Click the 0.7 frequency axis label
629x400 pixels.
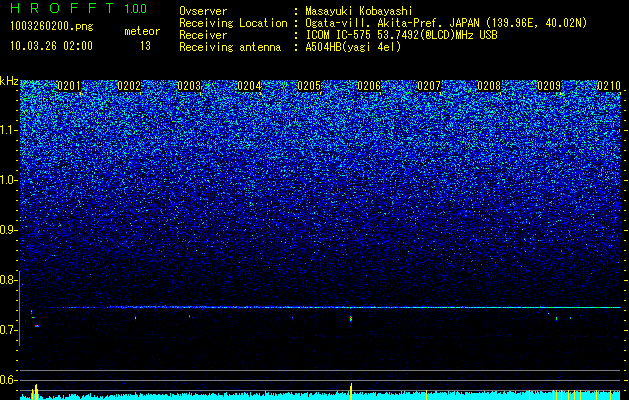click(x=8, y=330)
